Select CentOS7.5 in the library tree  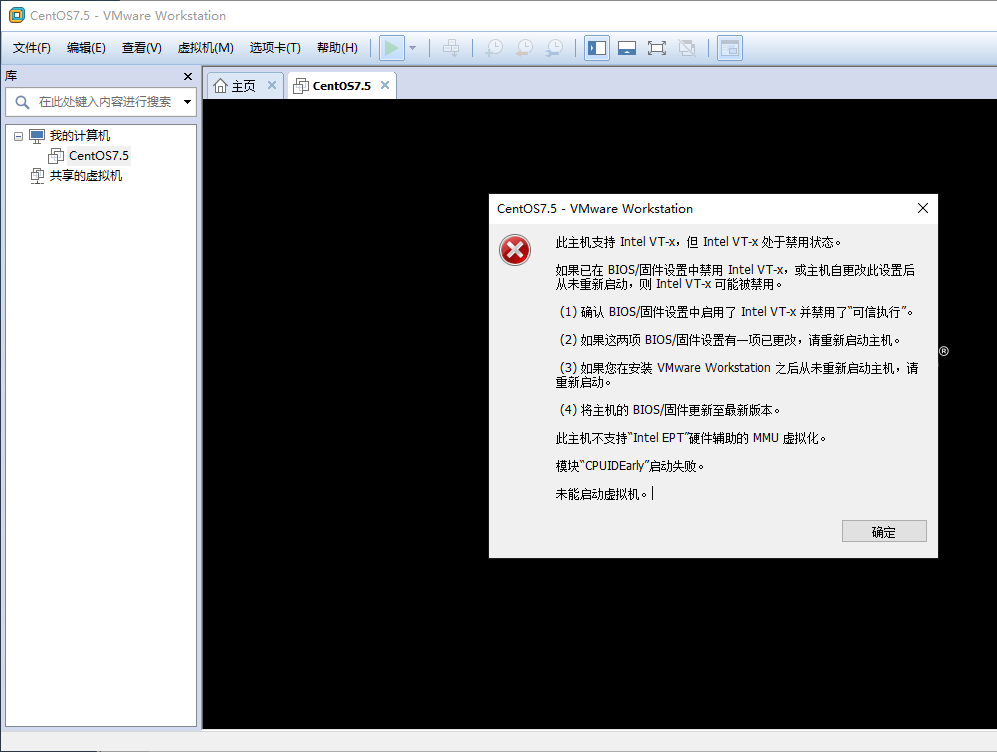point(98,155)
